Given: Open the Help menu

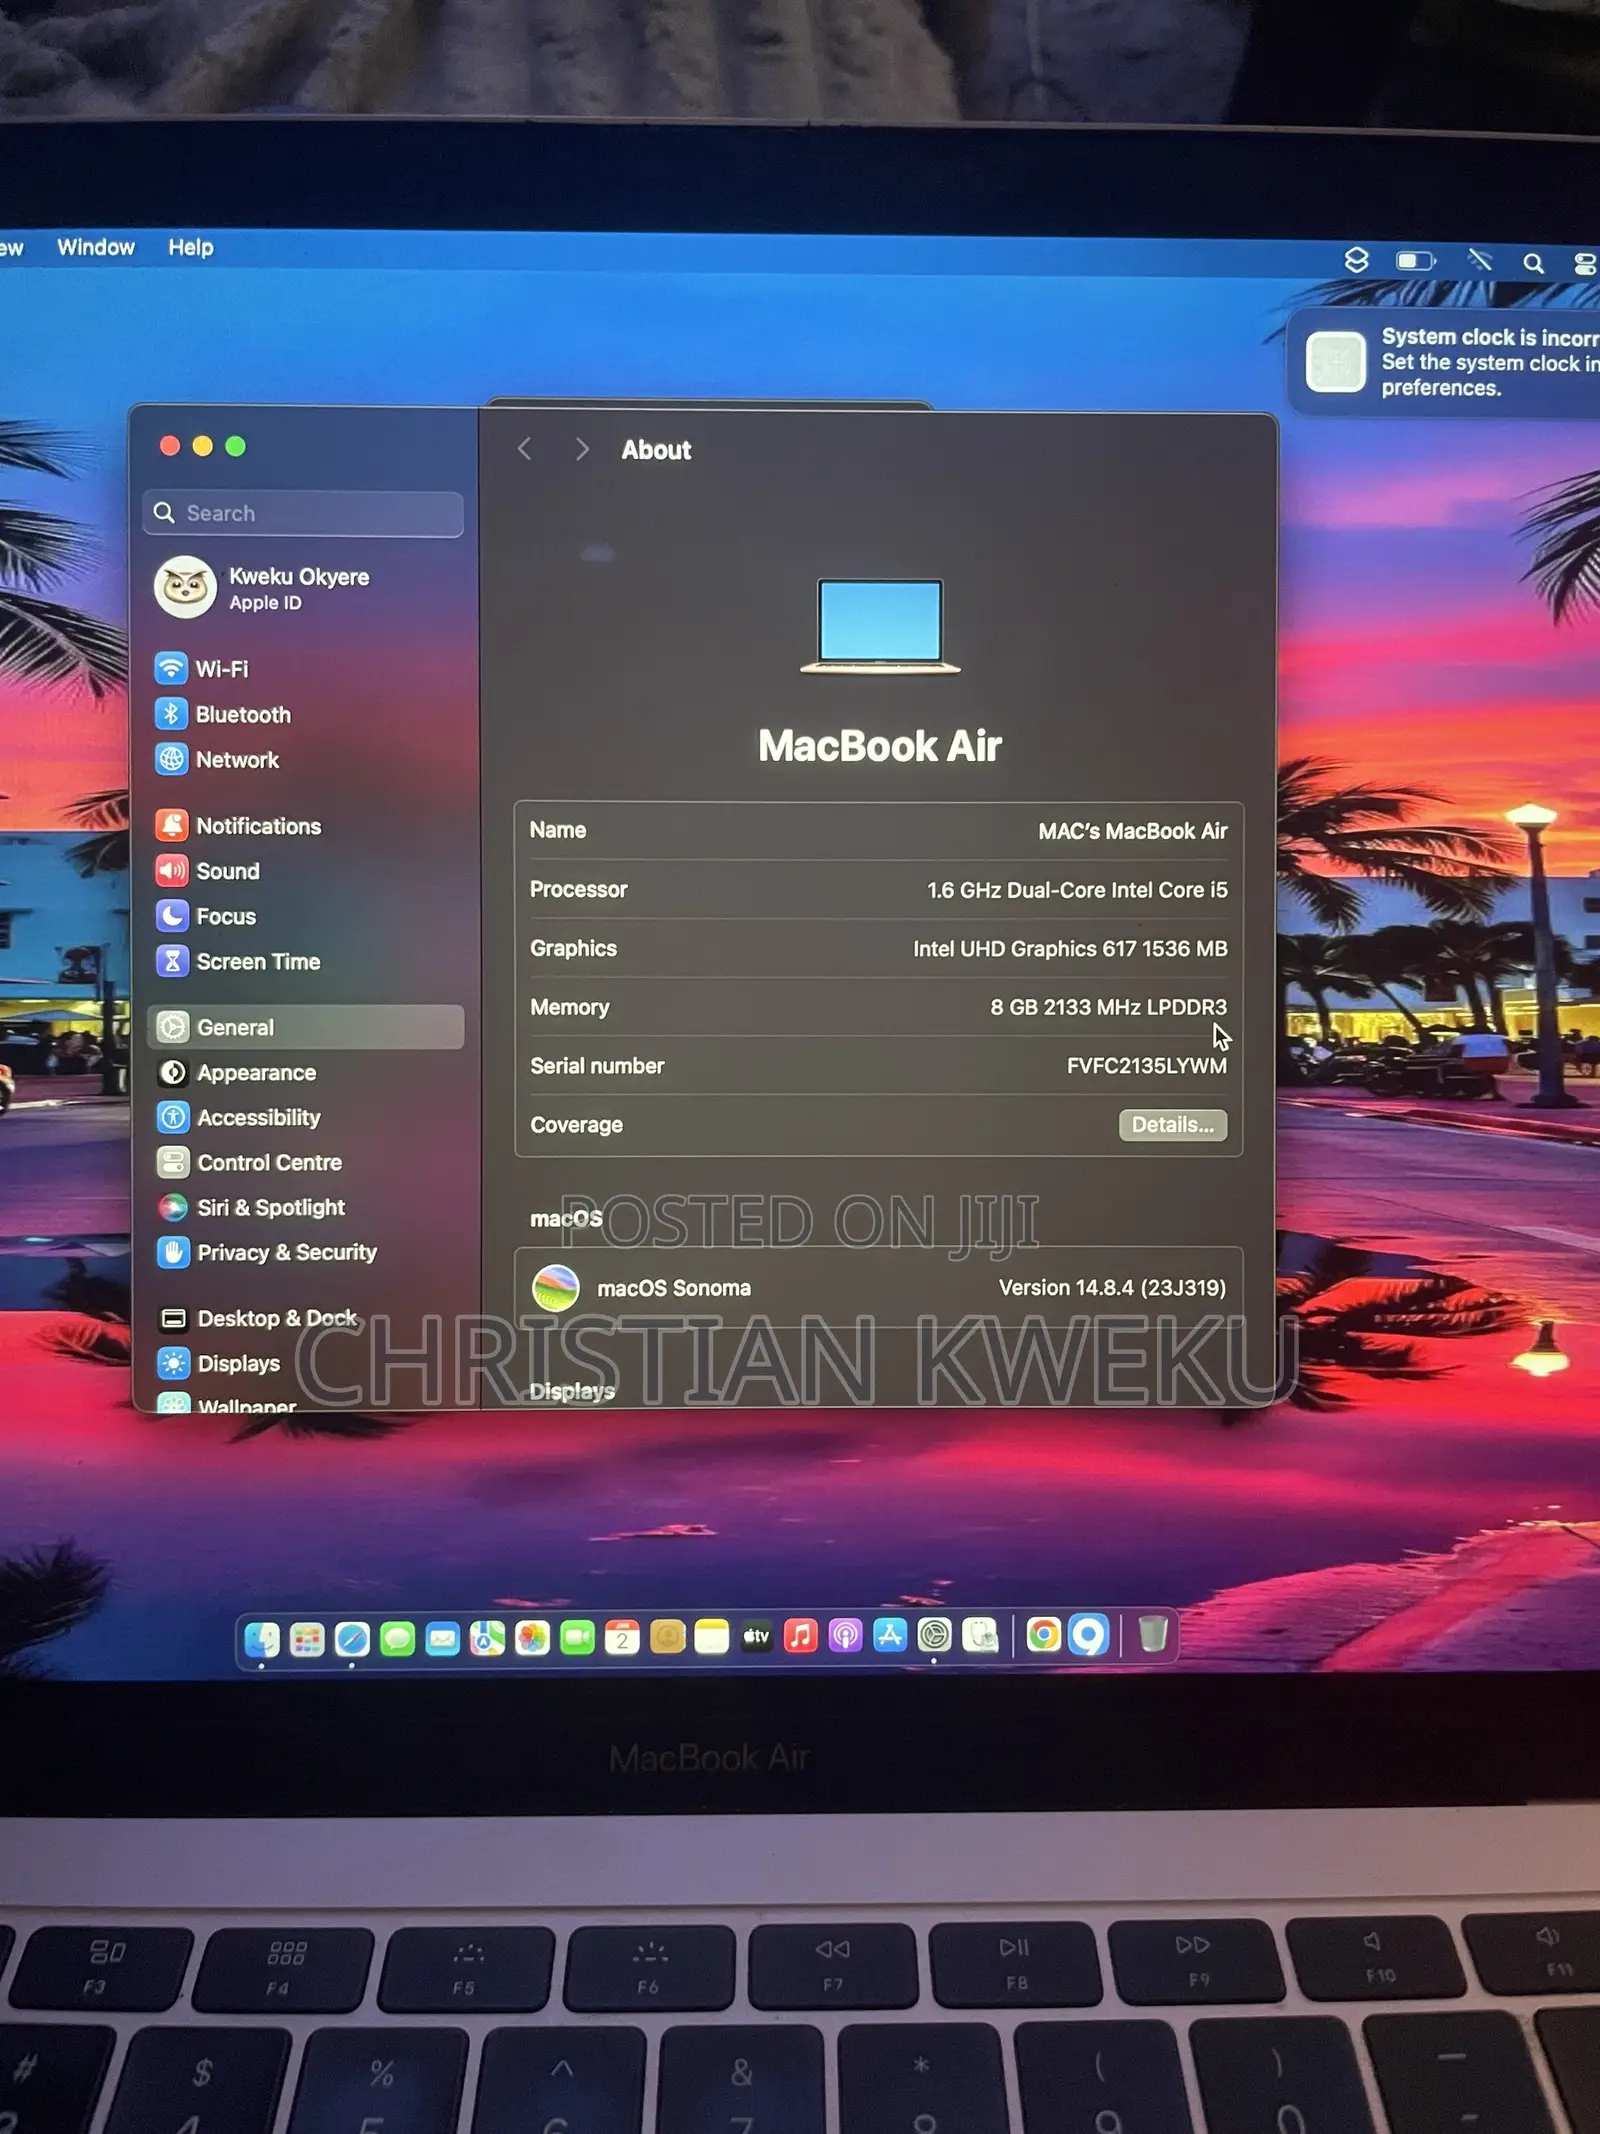Looking at the screenshot, I should tap(190, 247).
